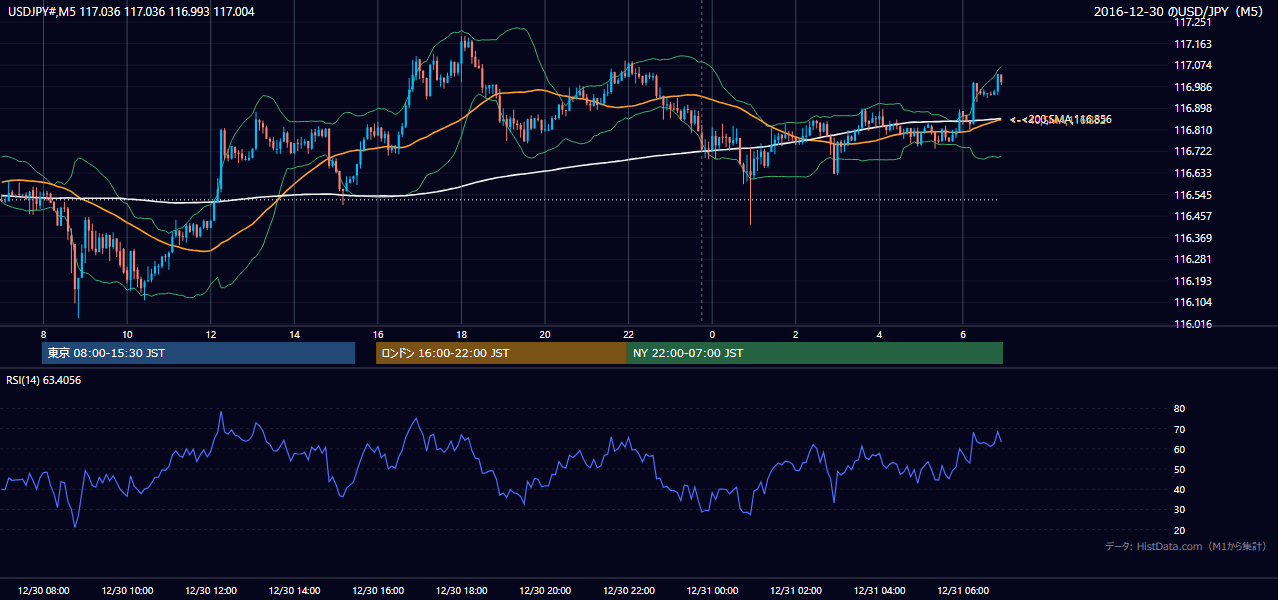Click the 200SMA 116.856 annotation label
The width and height of the screenshot is (1278, 600).
[x=1060, y=120]
